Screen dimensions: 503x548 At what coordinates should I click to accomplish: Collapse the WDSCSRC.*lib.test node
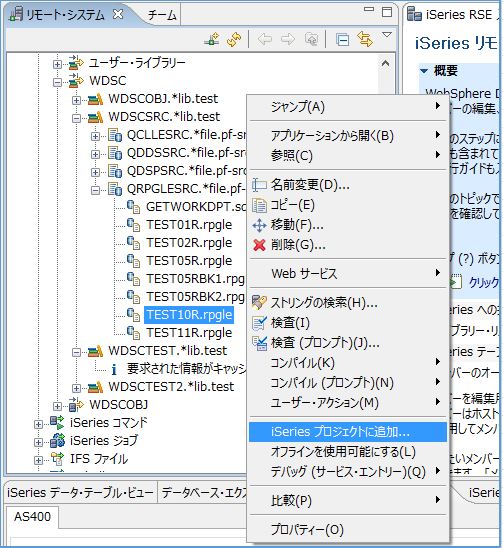click(x=76, y=118)
